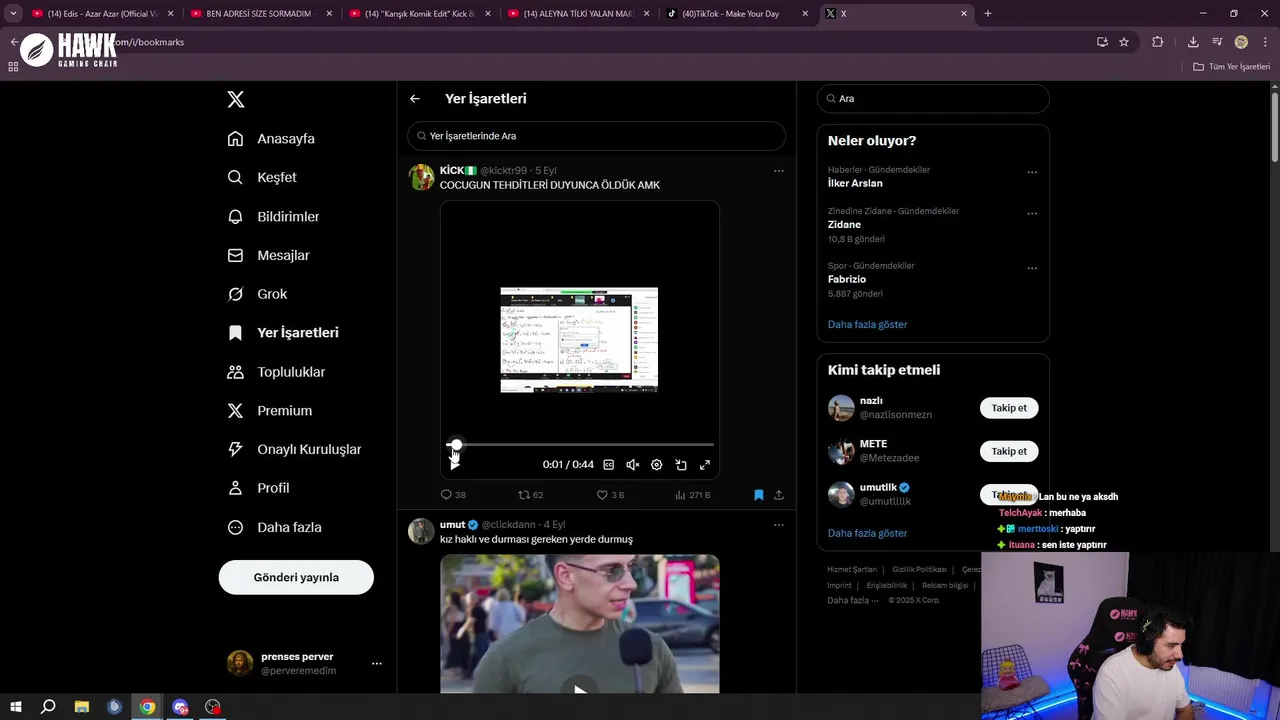The image size is (1280, 720).
Task: Open Zidane trending topic
Action: (x=844, y=225)
